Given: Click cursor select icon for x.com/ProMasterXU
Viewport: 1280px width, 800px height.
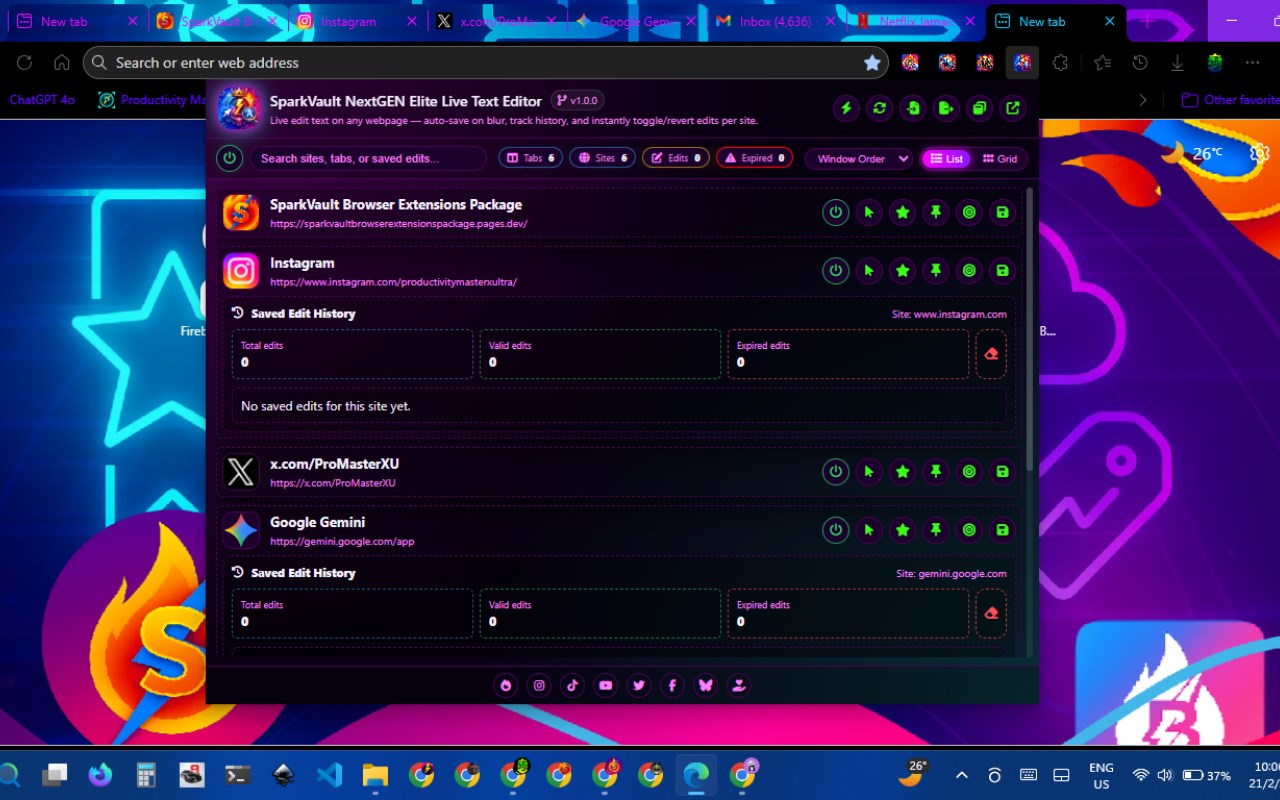Looking at the screenshot, I should (x=869, y=471).
